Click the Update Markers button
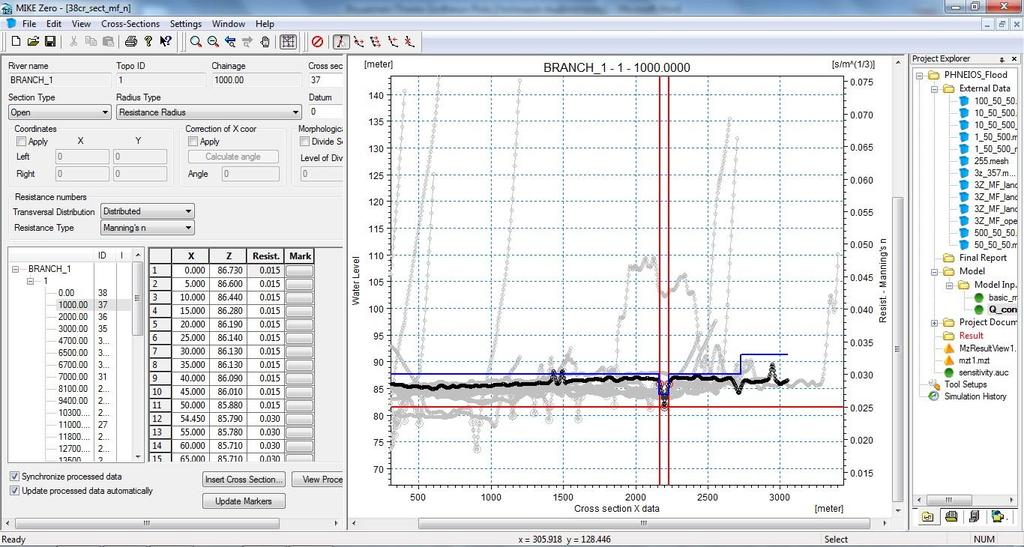 coord(244,501)
